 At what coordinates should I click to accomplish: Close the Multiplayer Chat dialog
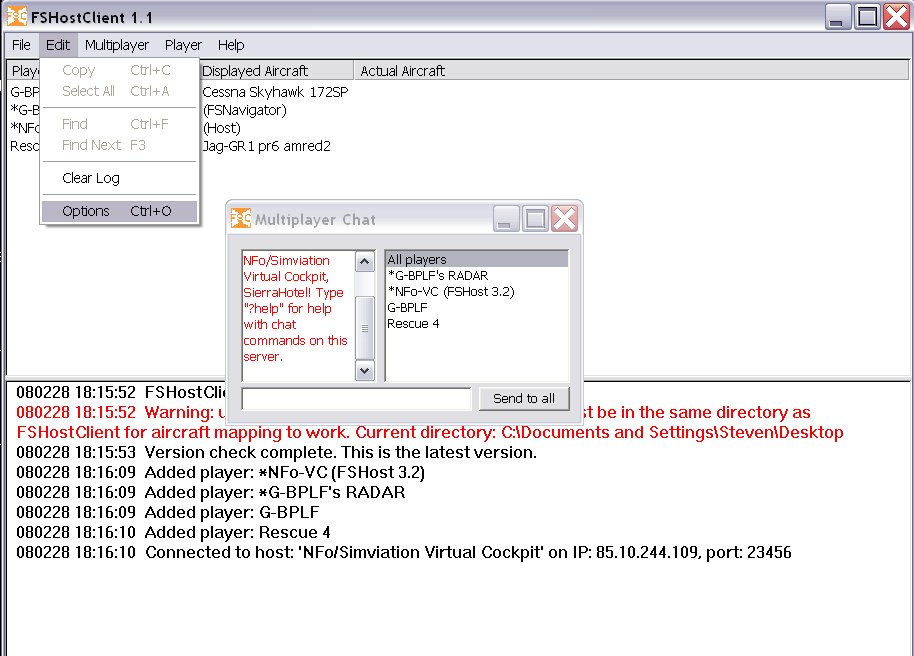(564, 219)
